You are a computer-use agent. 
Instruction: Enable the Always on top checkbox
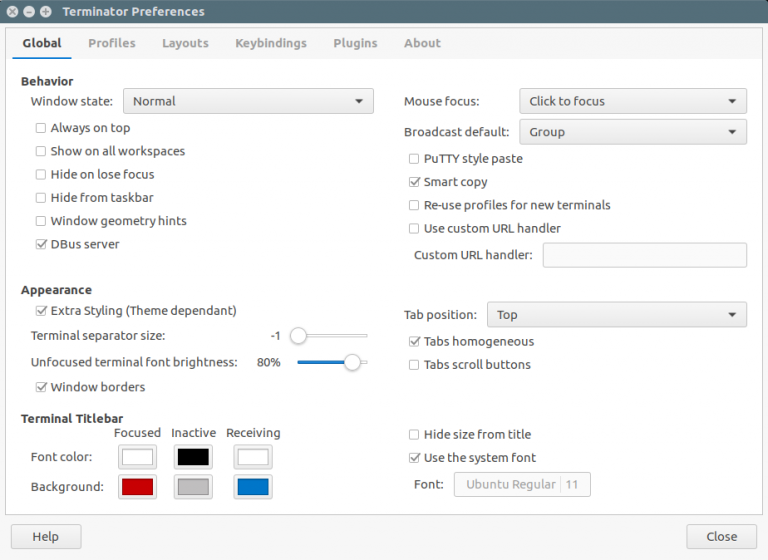[x=41, y=128]
